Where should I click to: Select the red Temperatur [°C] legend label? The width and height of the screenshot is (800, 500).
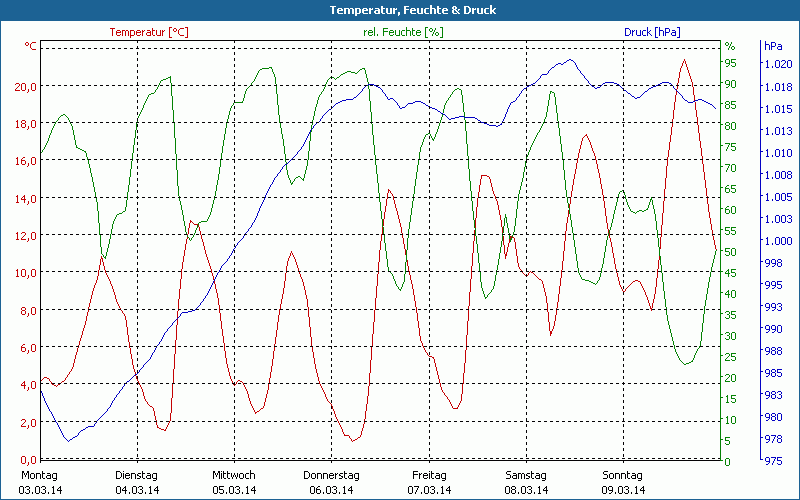[x=149, y=32]
